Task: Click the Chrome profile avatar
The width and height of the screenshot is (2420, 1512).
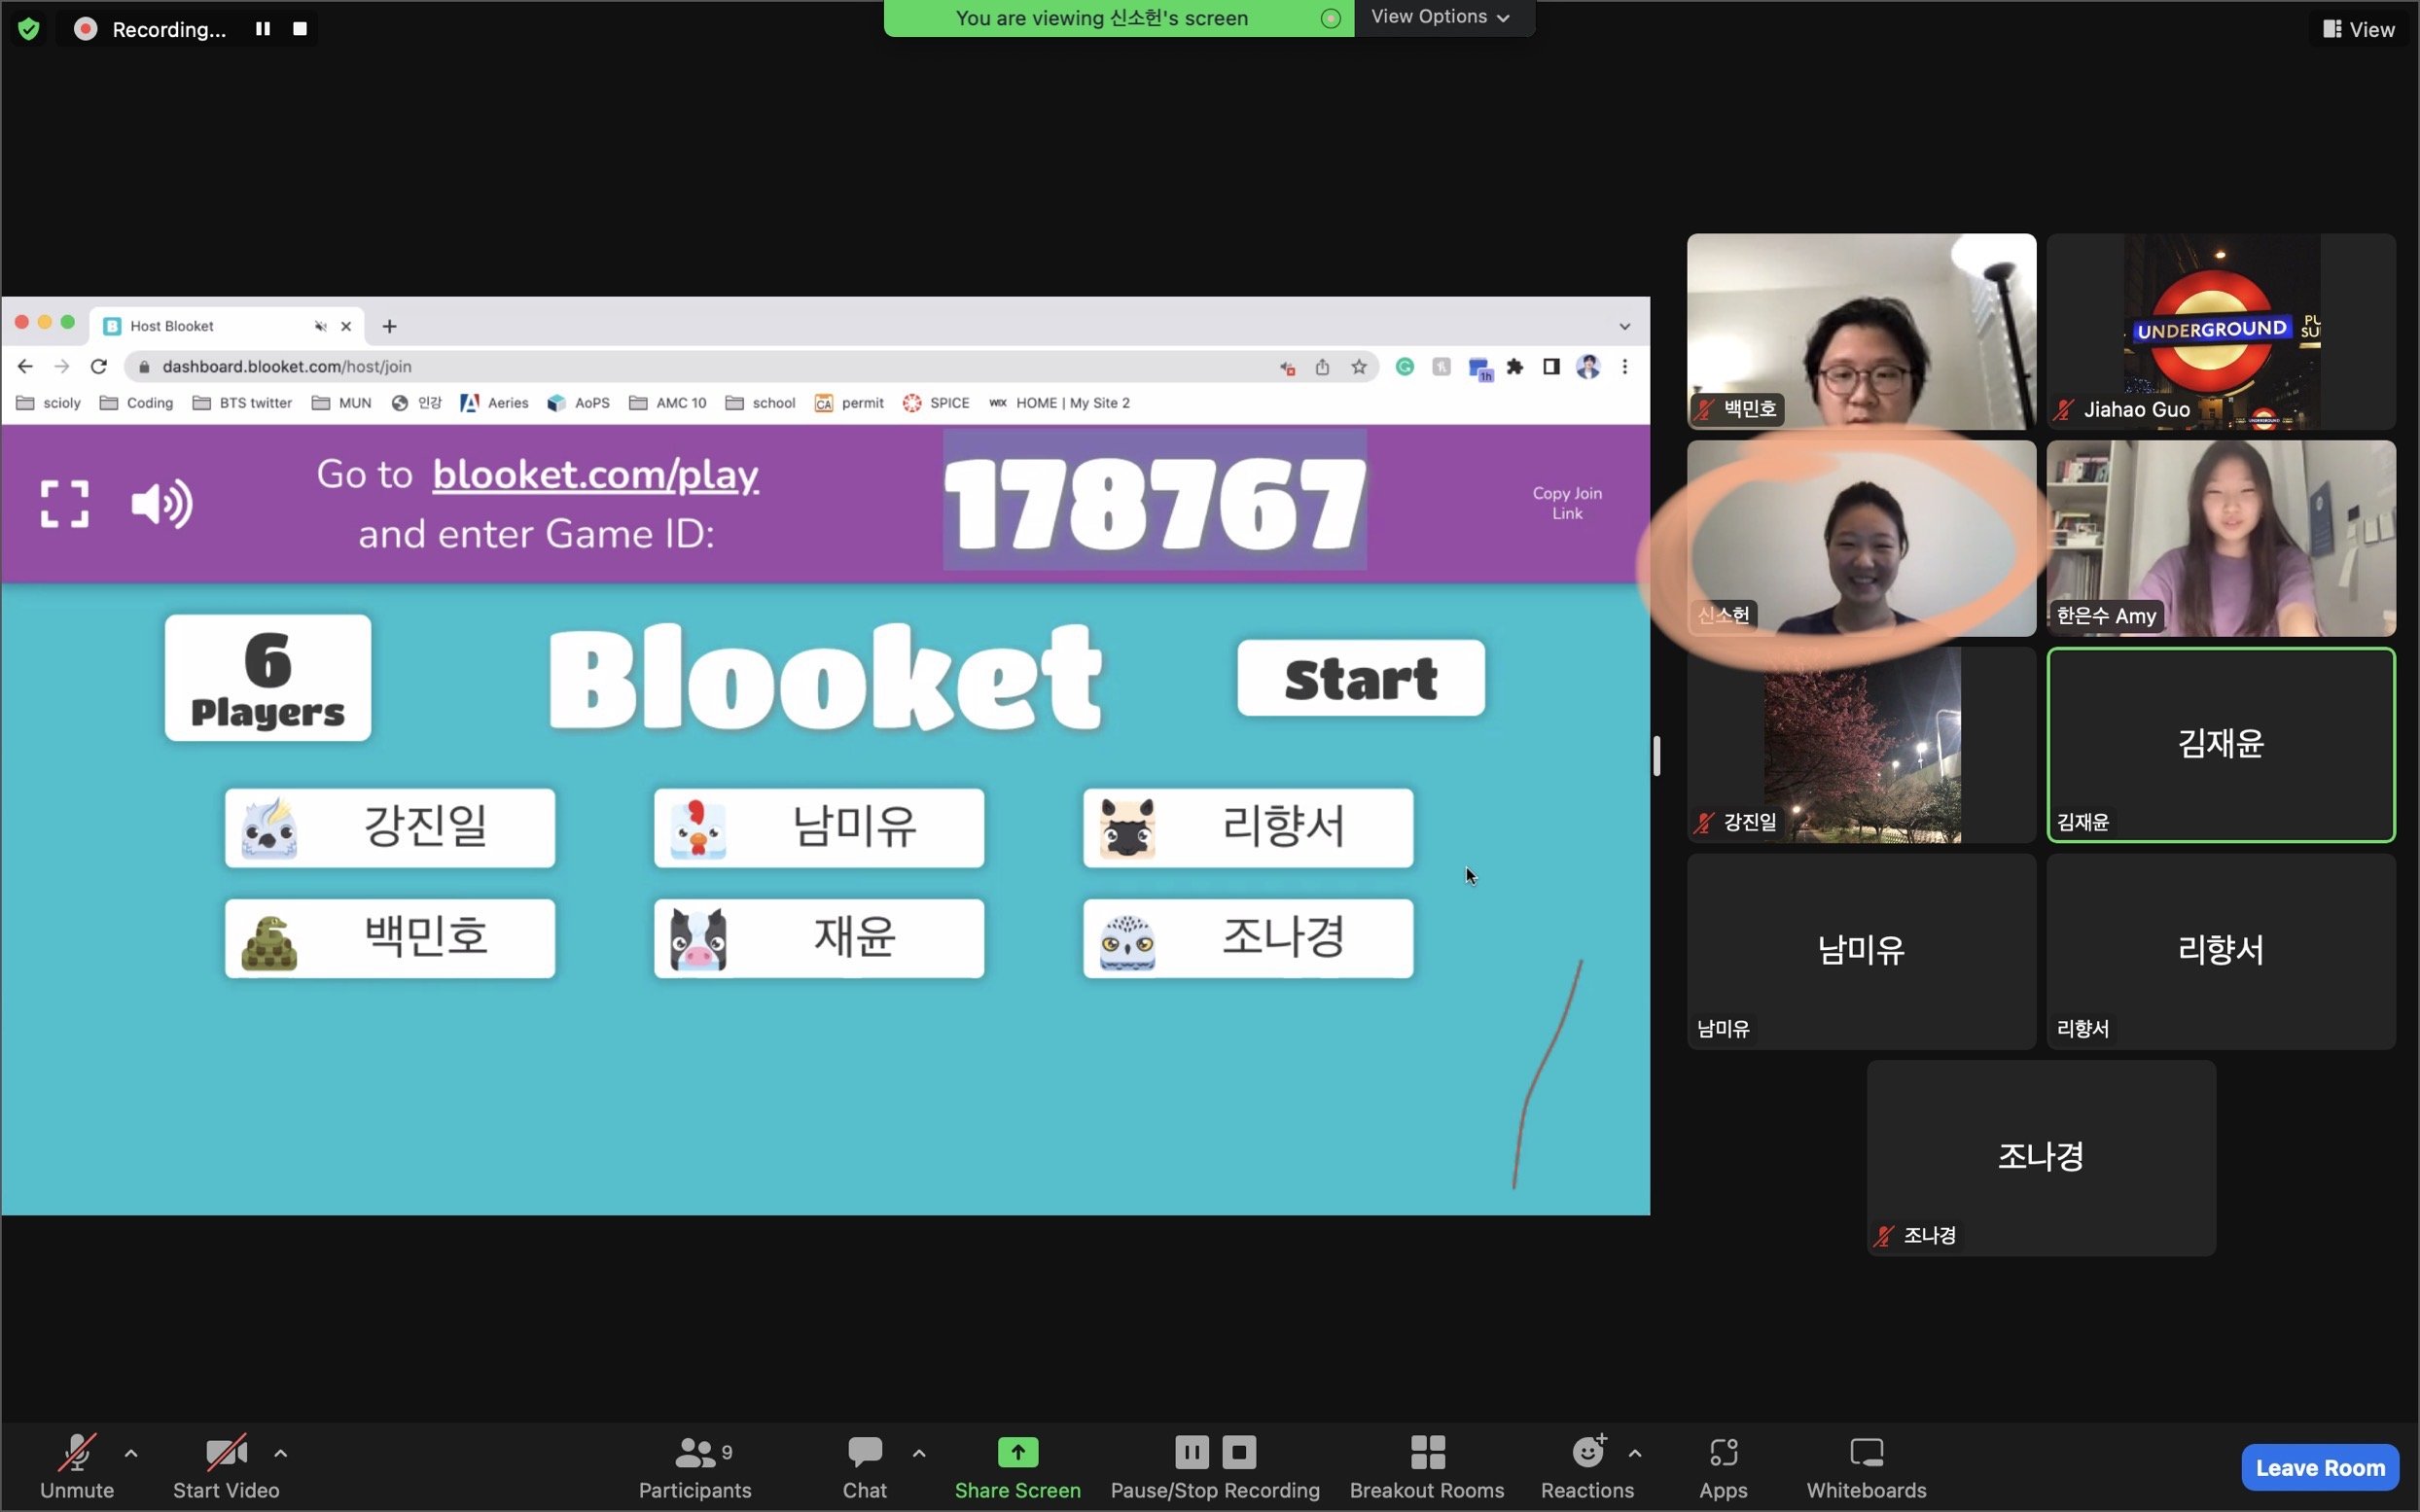Action: [1588, 367]
